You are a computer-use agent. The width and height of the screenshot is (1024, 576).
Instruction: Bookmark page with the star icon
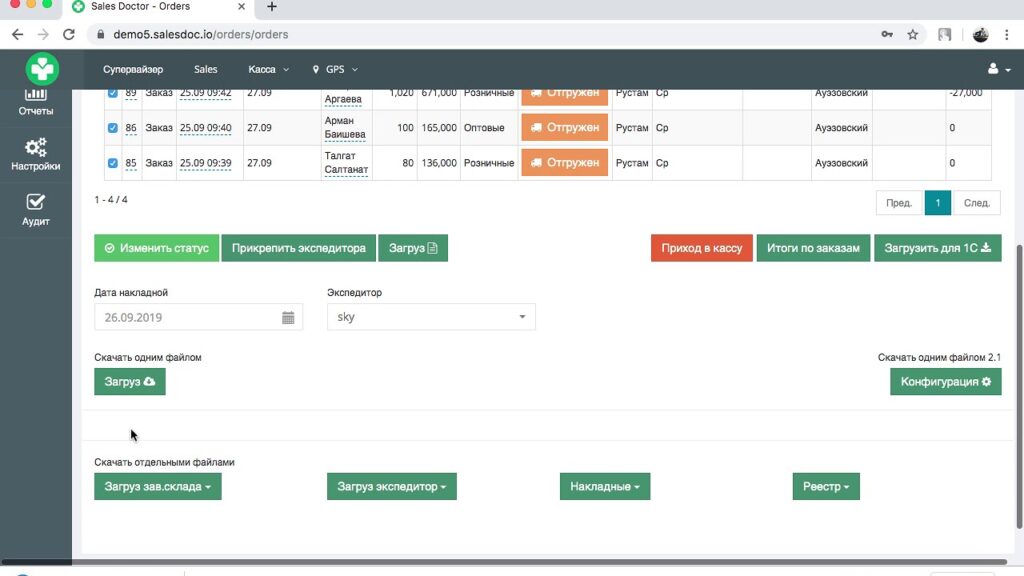912,34
